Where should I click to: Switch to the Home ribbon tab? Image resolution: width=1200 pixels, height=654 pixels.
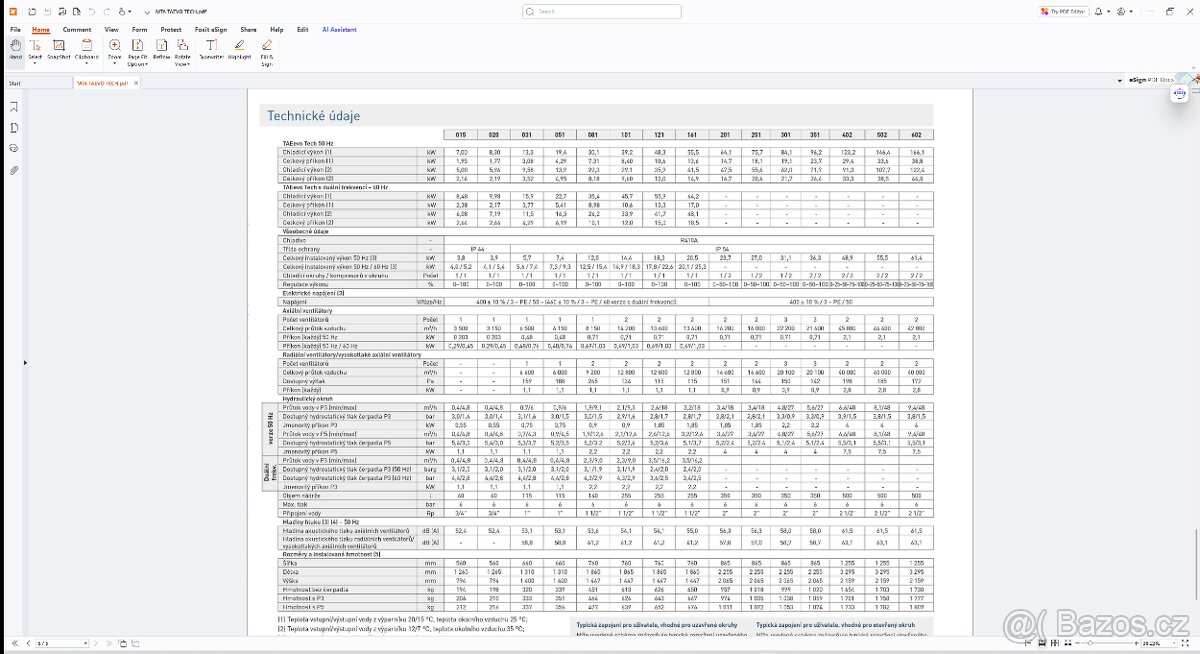tap(41, 30)
